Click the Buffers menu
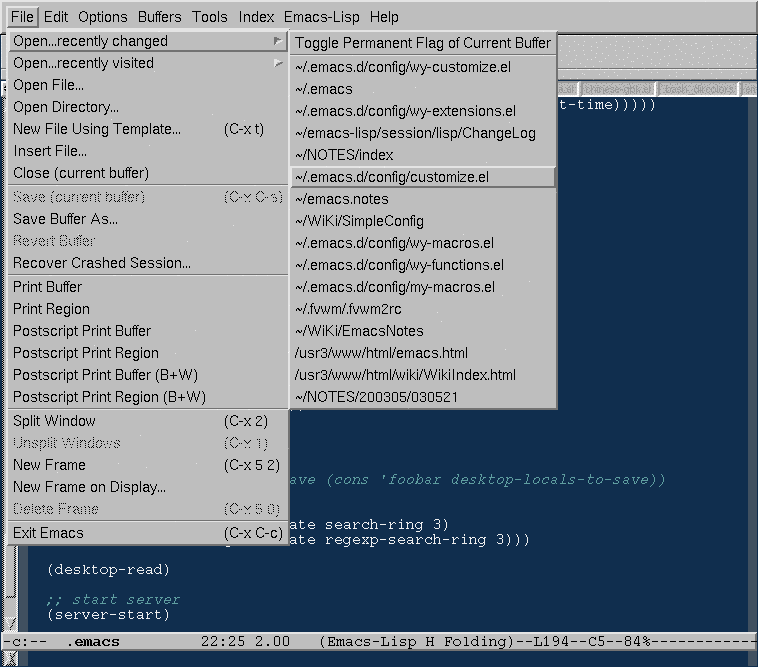 (x=160, y=17)
